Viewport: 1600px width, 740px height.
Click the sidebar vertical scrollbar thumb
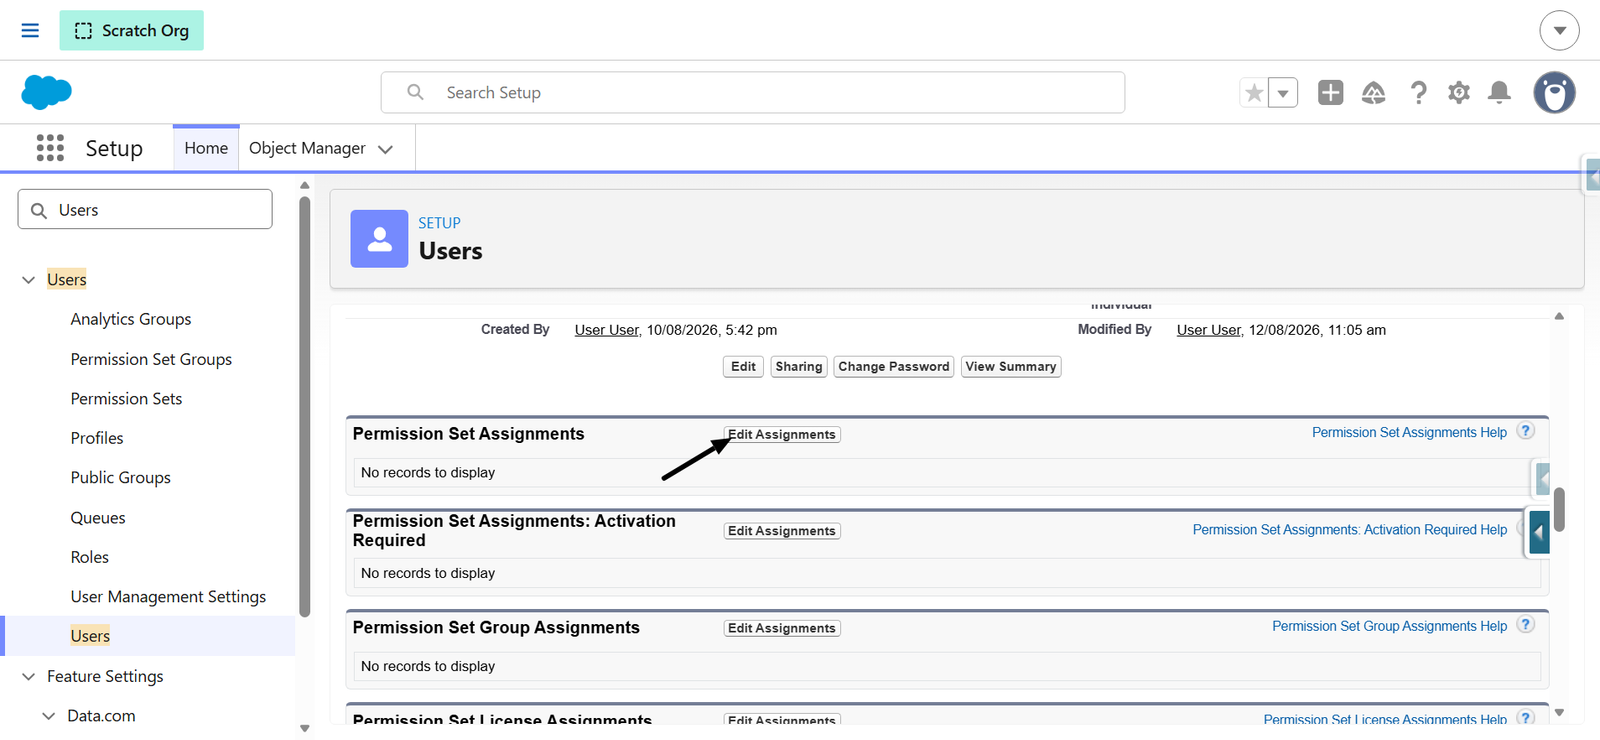pos(305,407)
